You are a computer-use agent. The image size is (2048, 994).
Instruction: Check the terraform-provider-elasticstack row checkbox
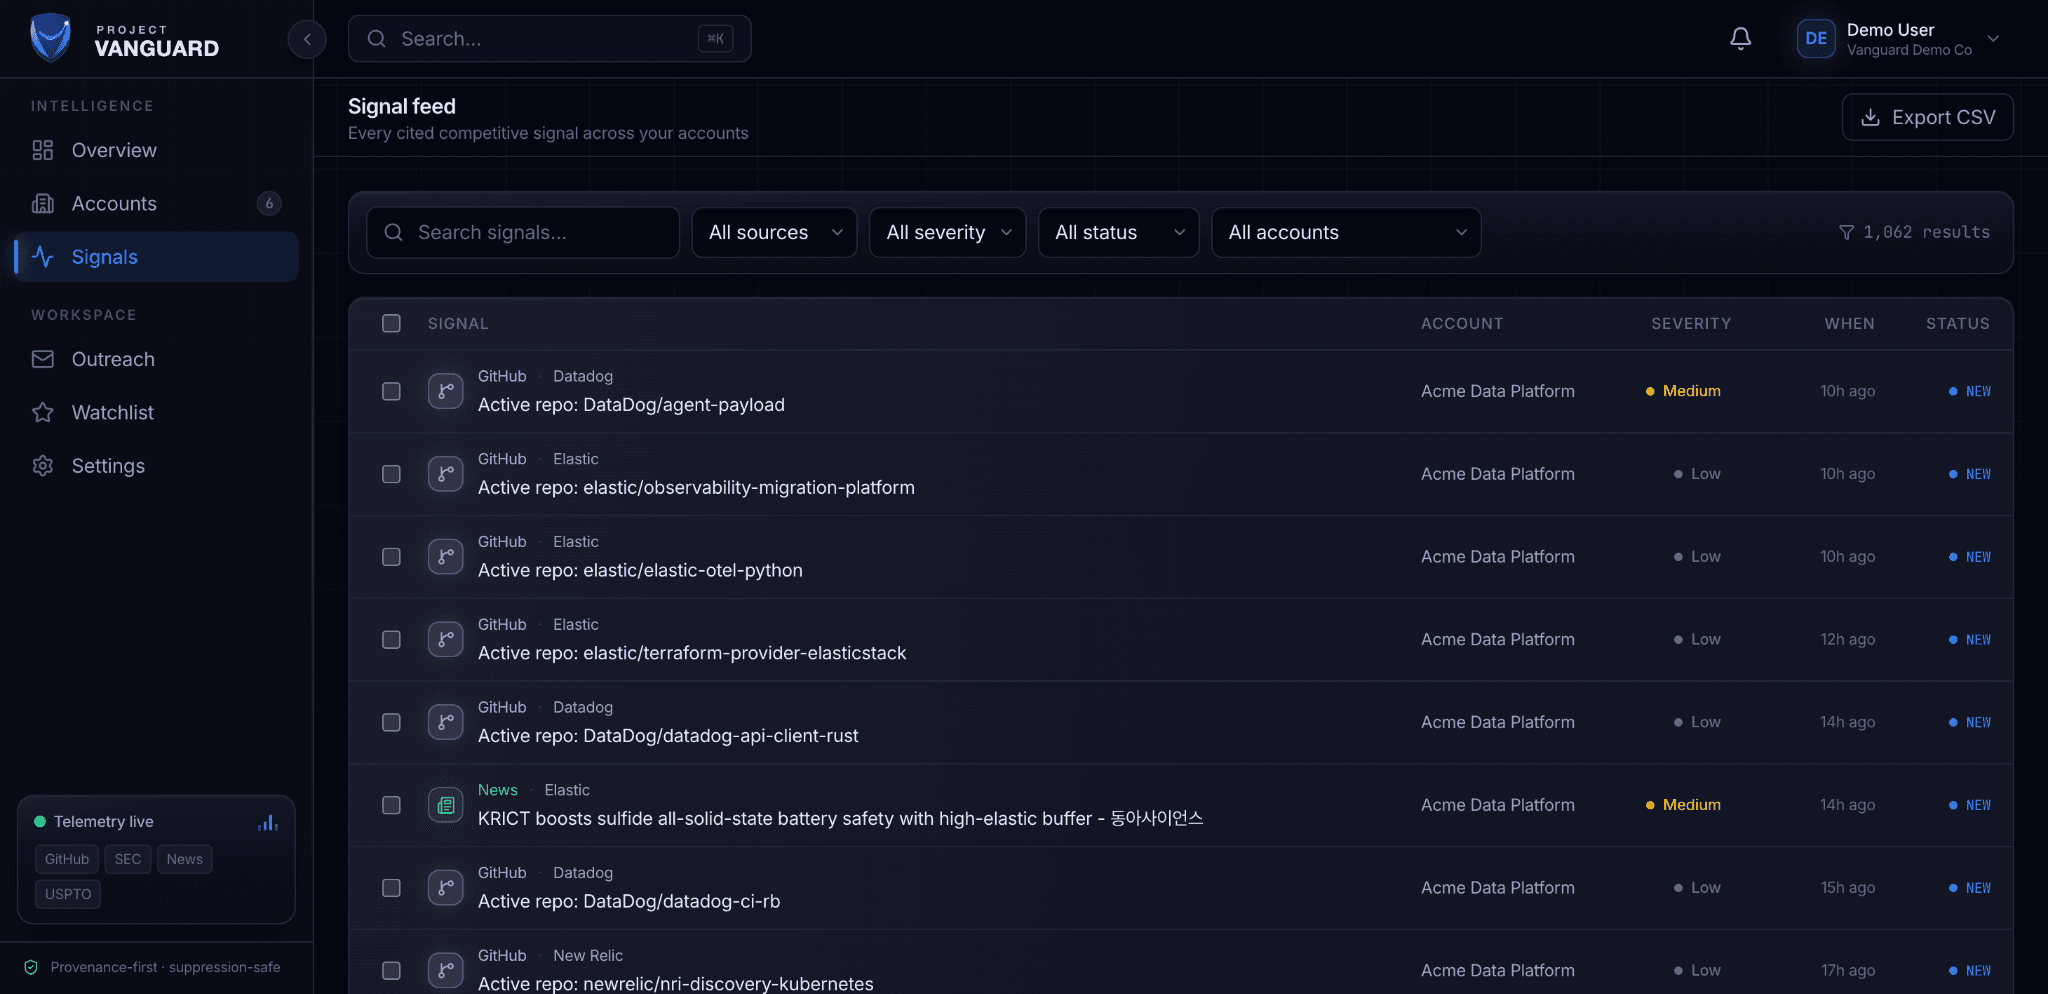391,639
